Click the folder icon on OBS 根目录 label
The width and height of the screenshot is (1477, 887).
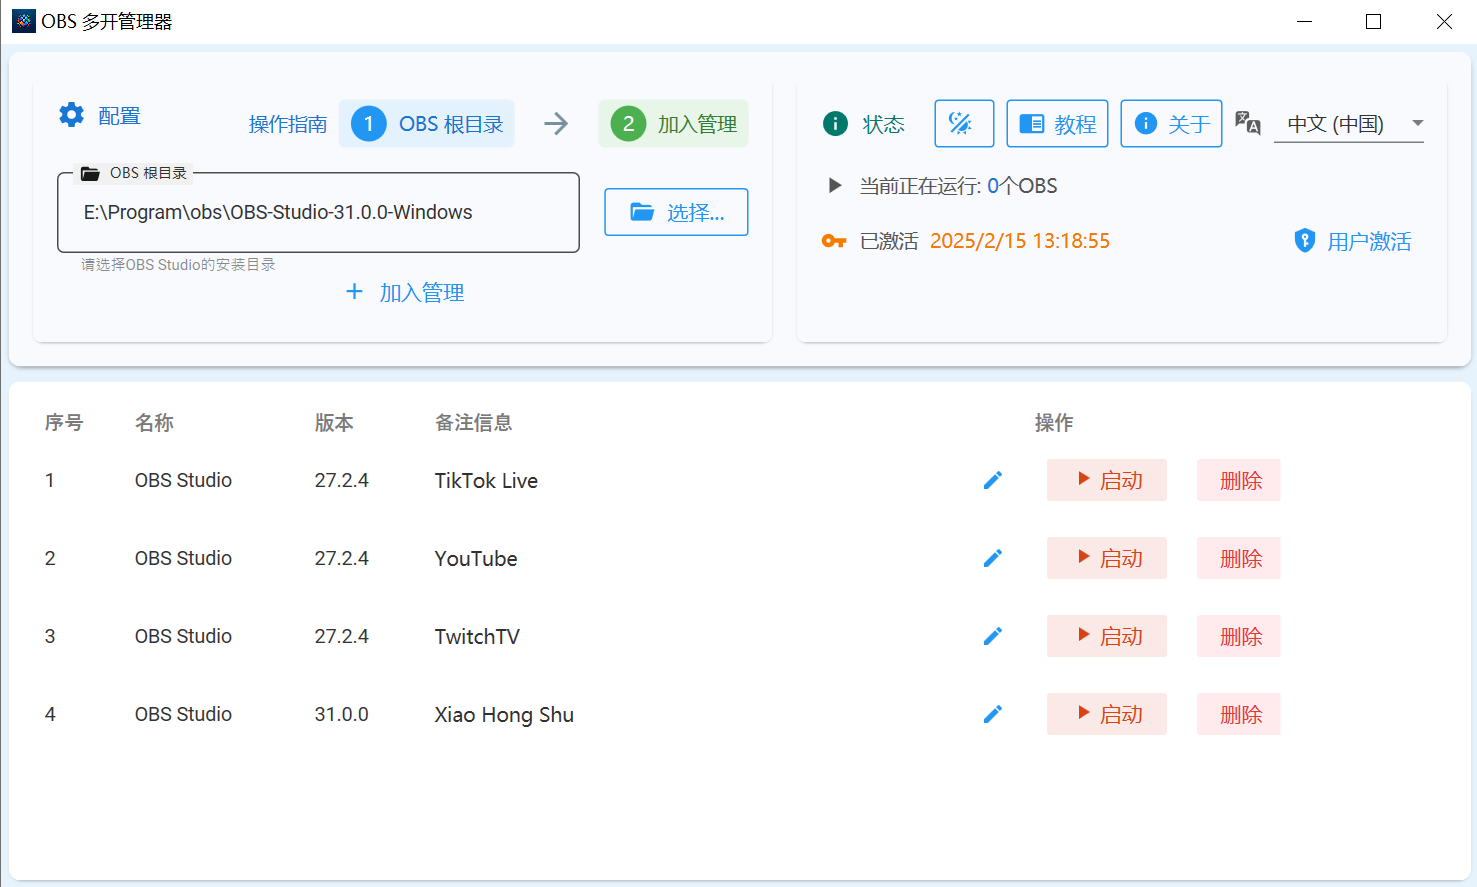pyautogui.click(x=91, y=172)
